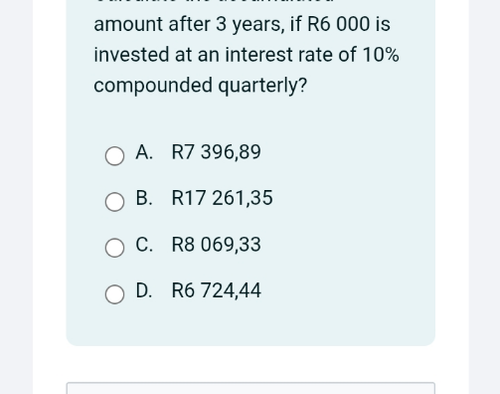500x394 pixels.
Task: Pick the answer text R6 724,44
Action: pos(216,290)
